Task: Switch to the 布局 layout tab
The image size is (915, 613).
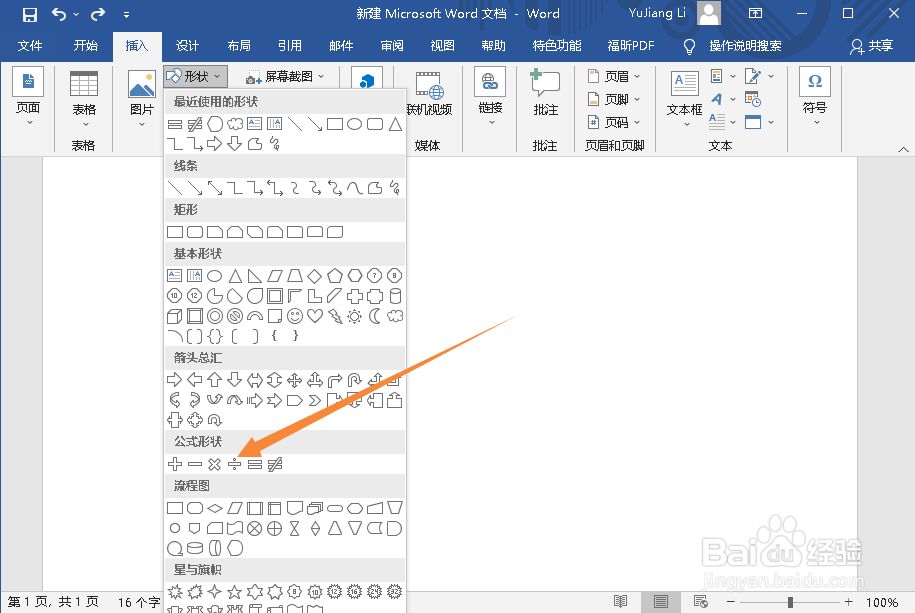Action: pos(239,46)
